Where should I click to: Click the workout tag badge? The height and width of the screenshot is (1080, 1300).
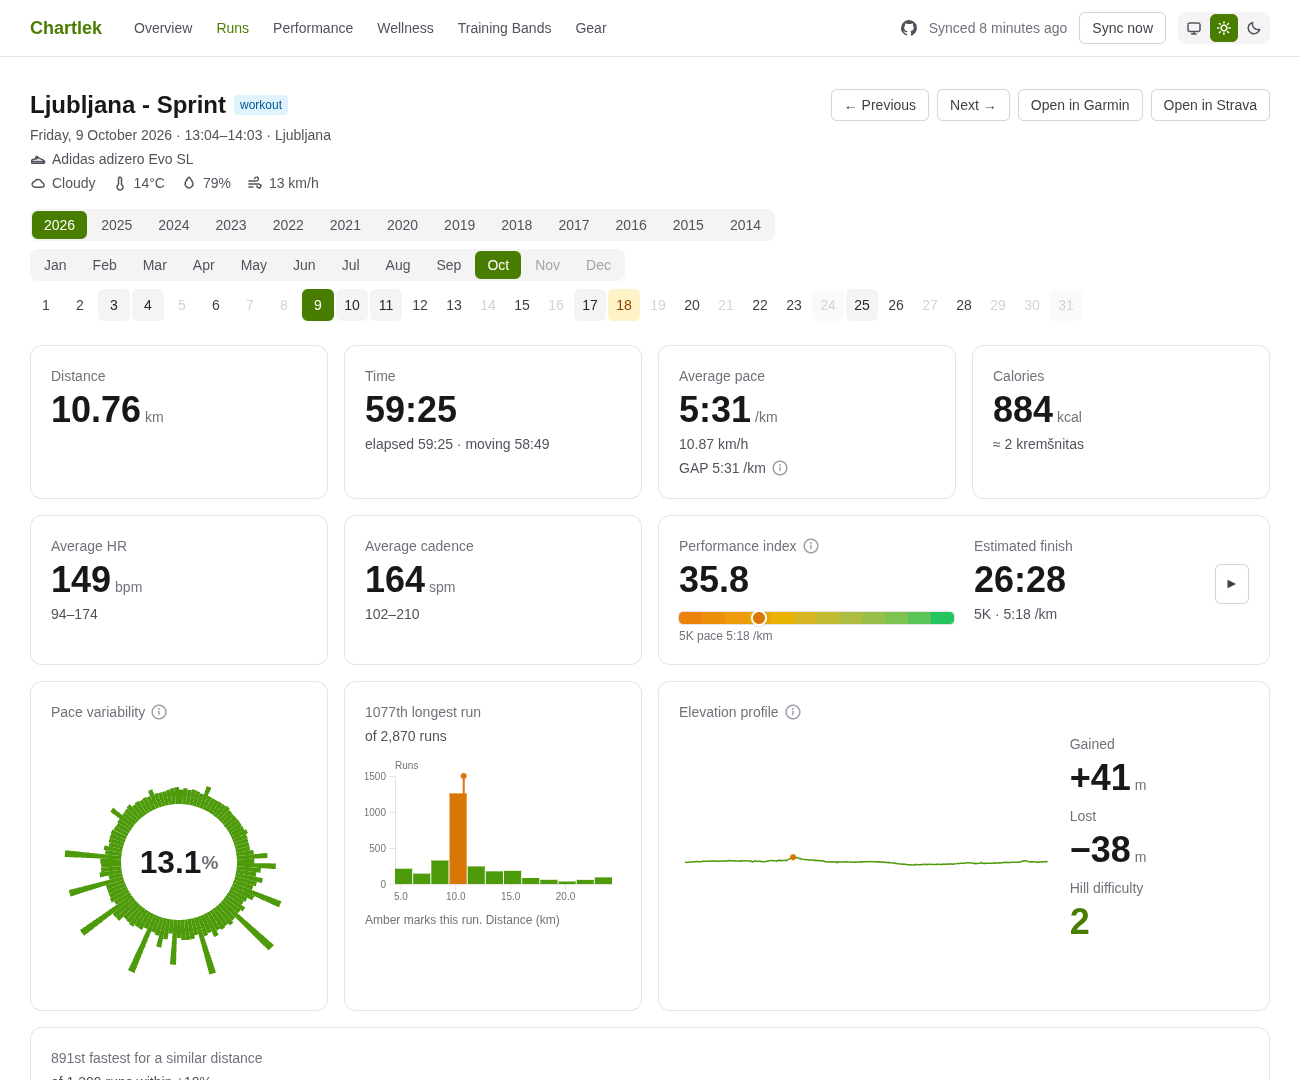point(261,105)
